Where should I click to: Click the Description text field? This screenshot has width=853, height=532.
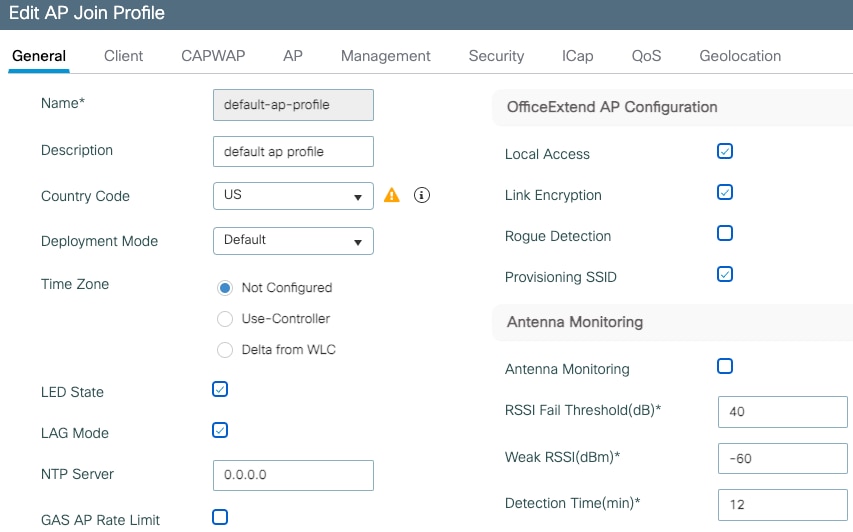293,151
